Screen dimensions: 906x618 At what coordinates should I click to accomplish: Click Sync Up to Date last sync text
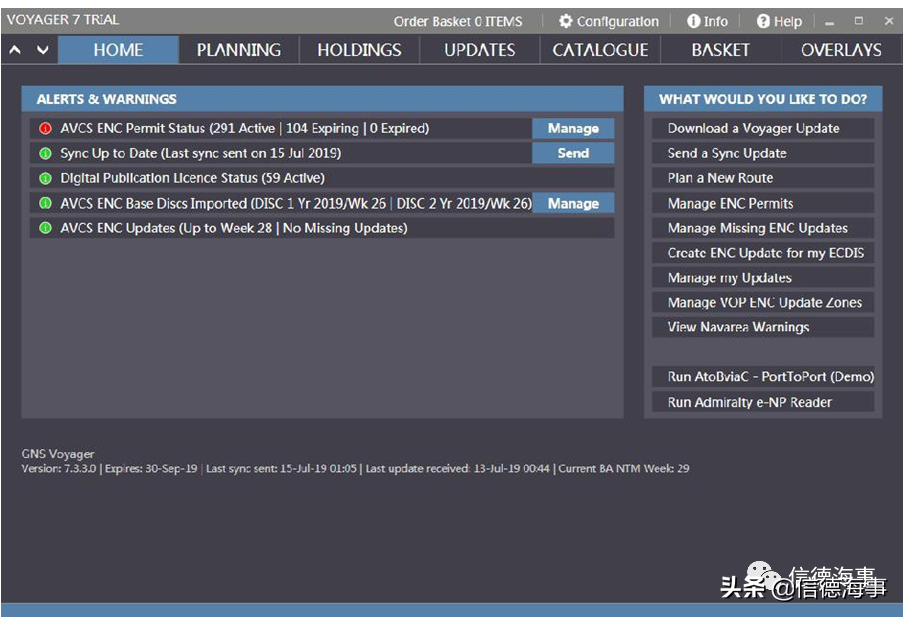coord(200,153)
